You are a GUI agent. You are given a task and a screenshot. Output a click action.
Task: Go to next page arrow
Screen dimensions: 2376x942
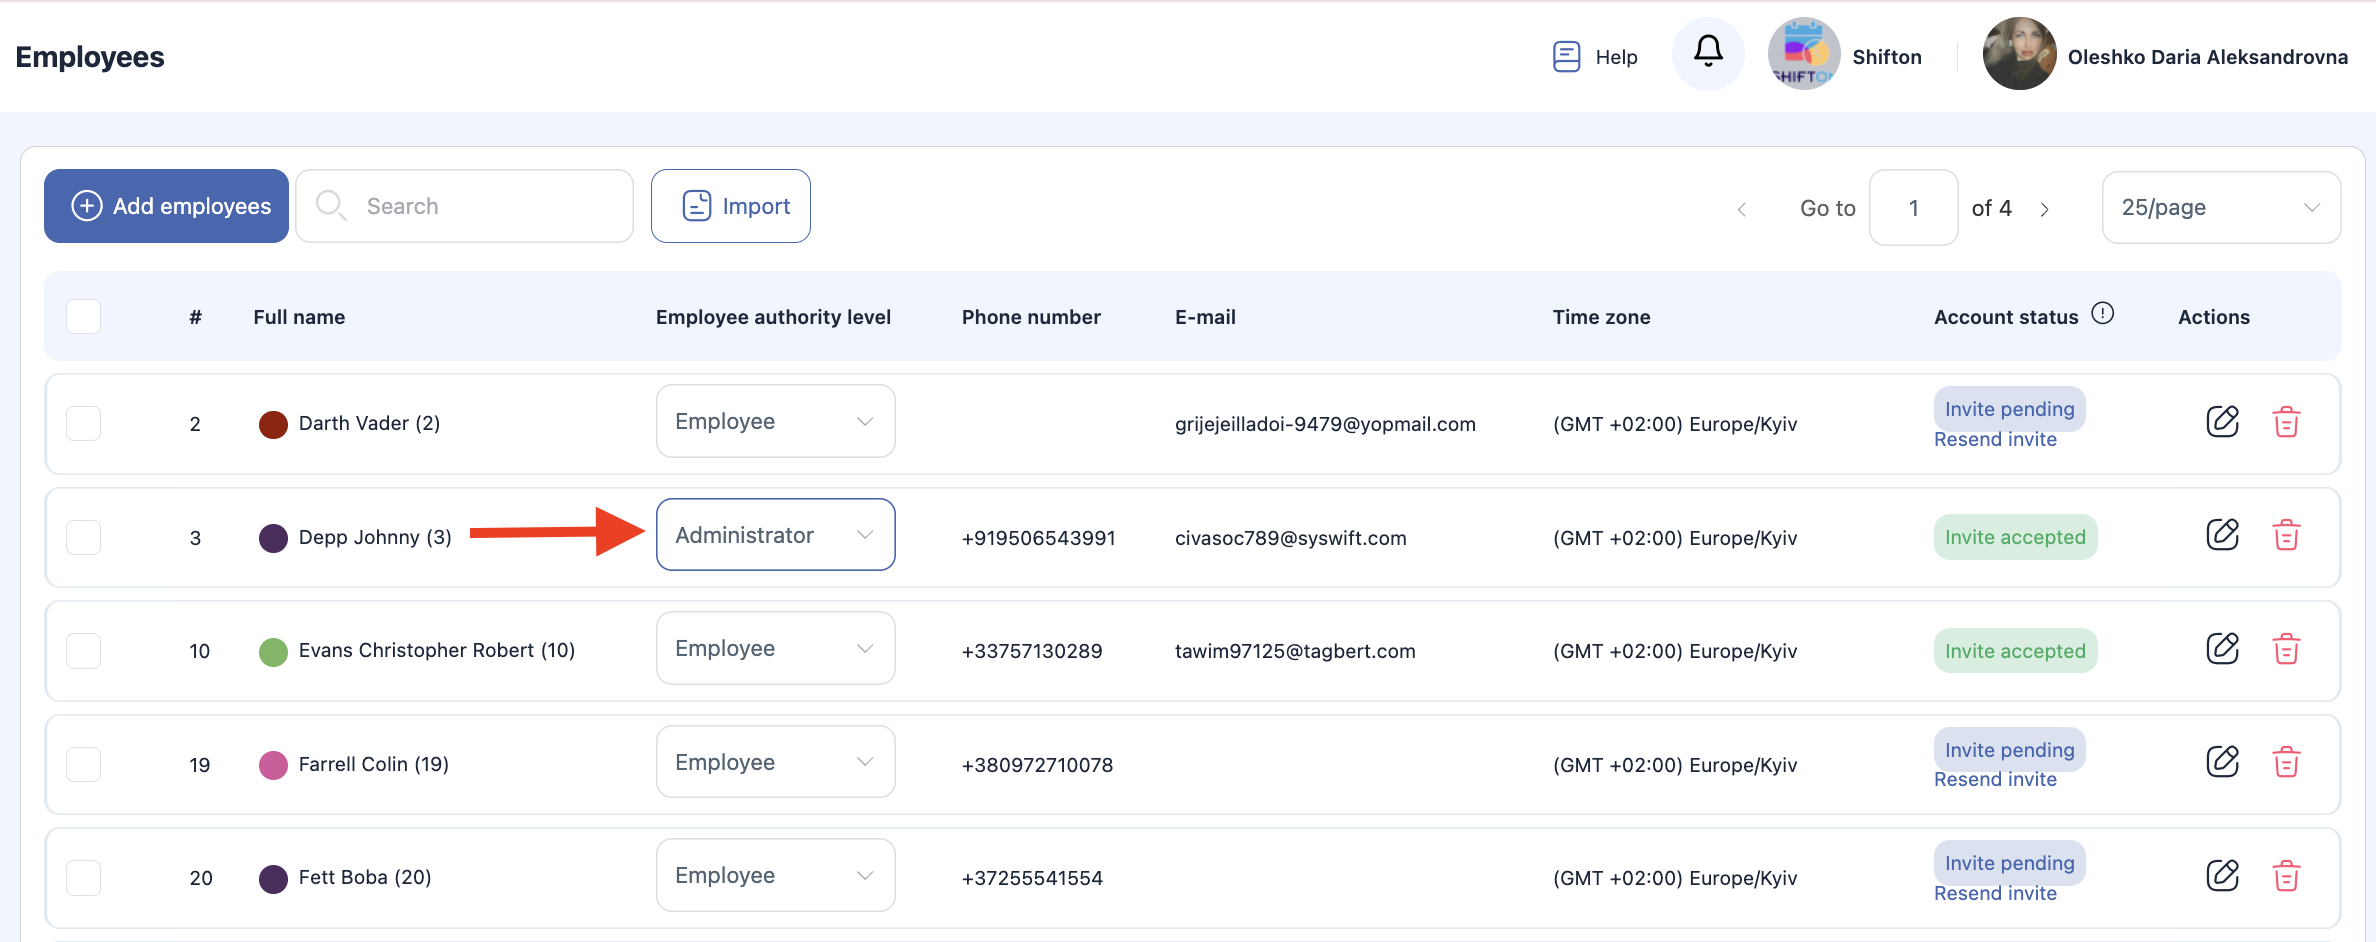click(2045, 209)
